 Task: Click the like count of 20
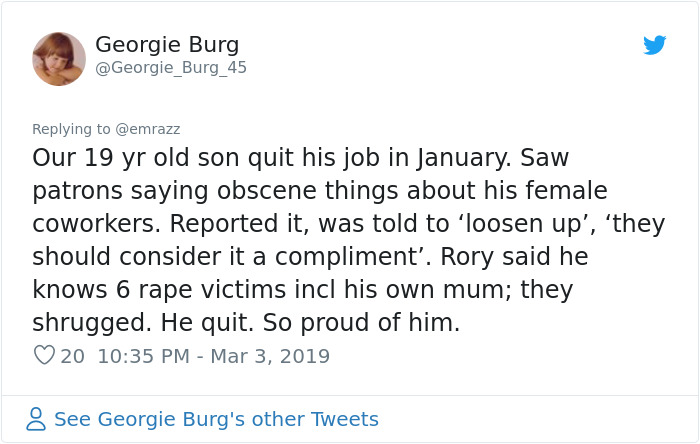click(x=73, y=355)
